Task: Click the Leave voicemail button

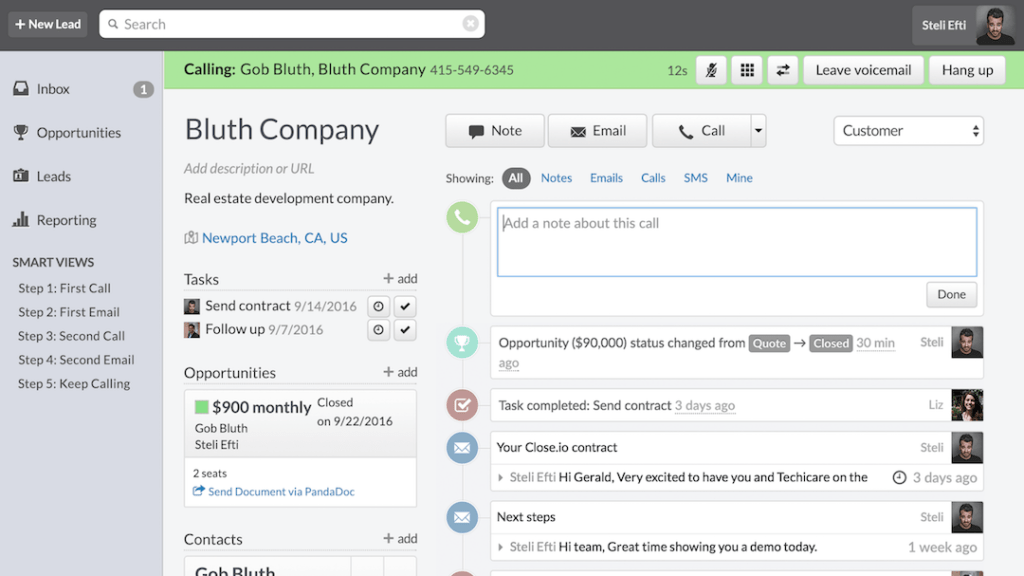Action: 863,70
